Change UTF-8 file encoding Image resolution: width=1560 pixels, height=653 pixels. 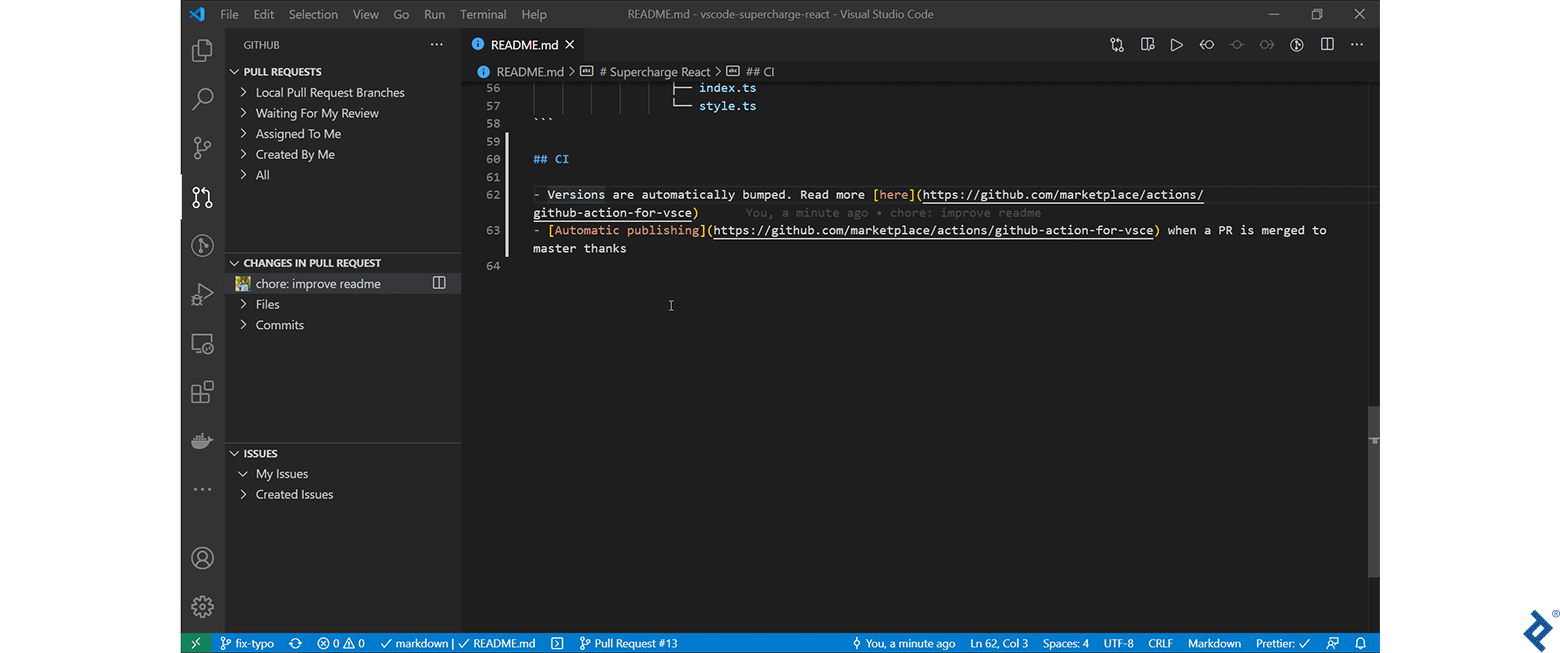pyautogui.click(x=1118, y=643)
